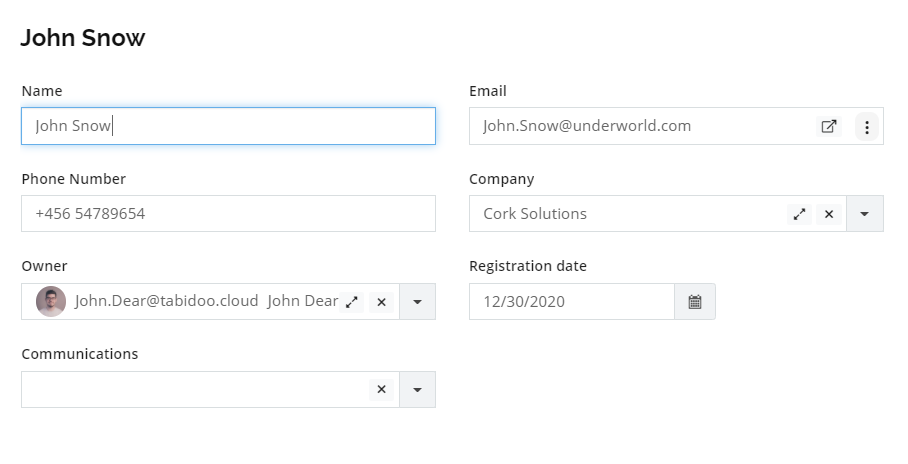Open the three-dot menu in Email field
The image size is (908, 464).
[x=867, y=127]
